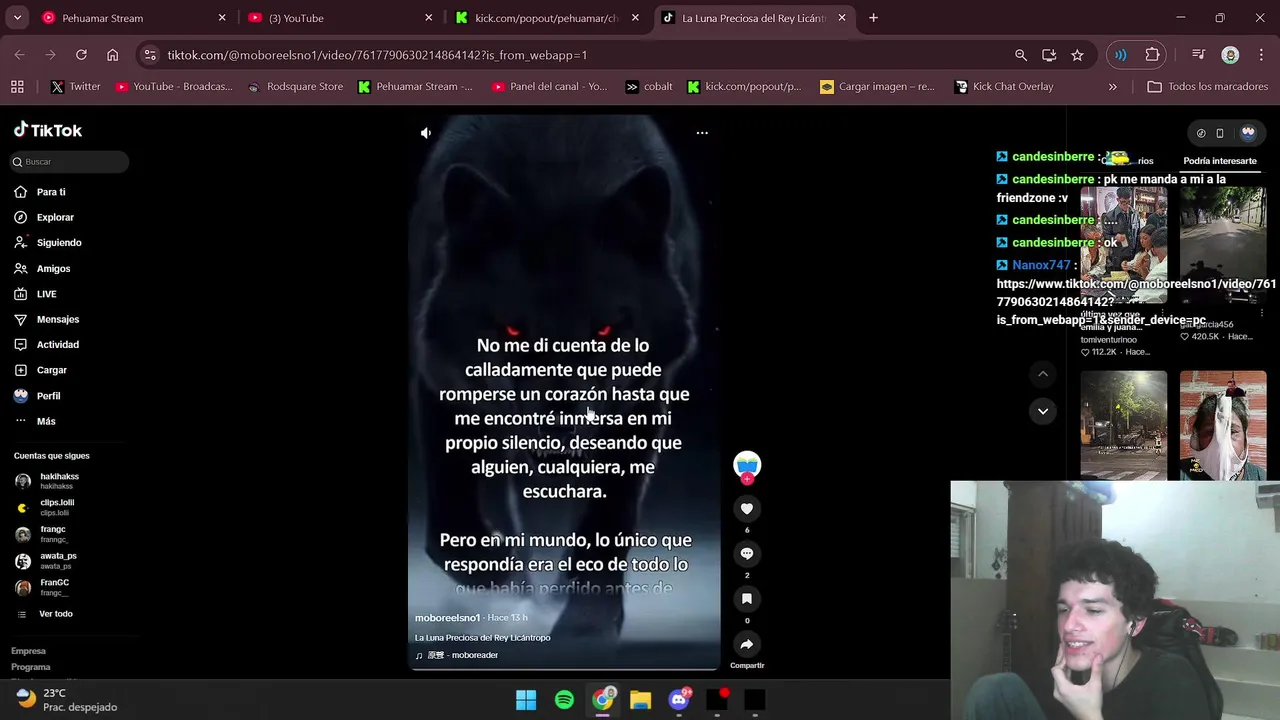Switch to Podría interesarte tab
This screenshot has height=720, width=1280.
coord(1220,161)
